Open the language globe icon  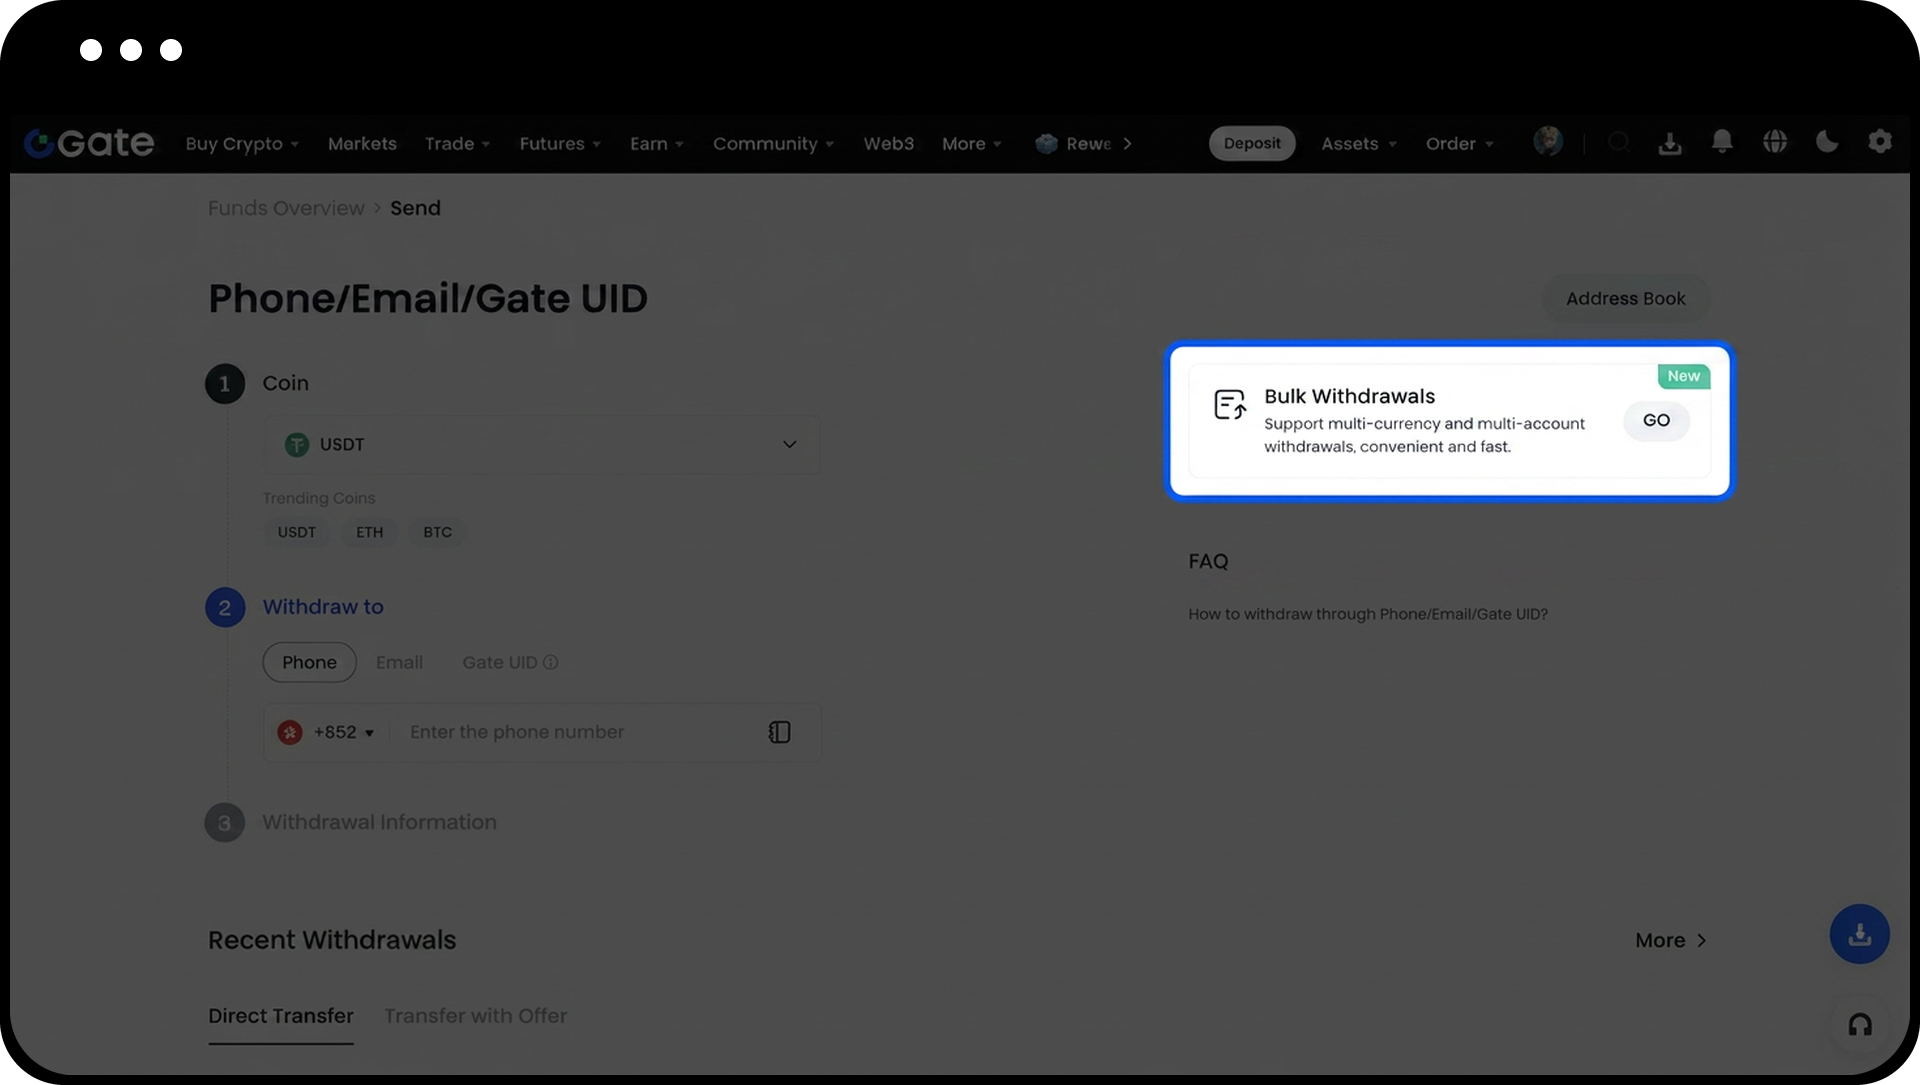pos(1775,142)
